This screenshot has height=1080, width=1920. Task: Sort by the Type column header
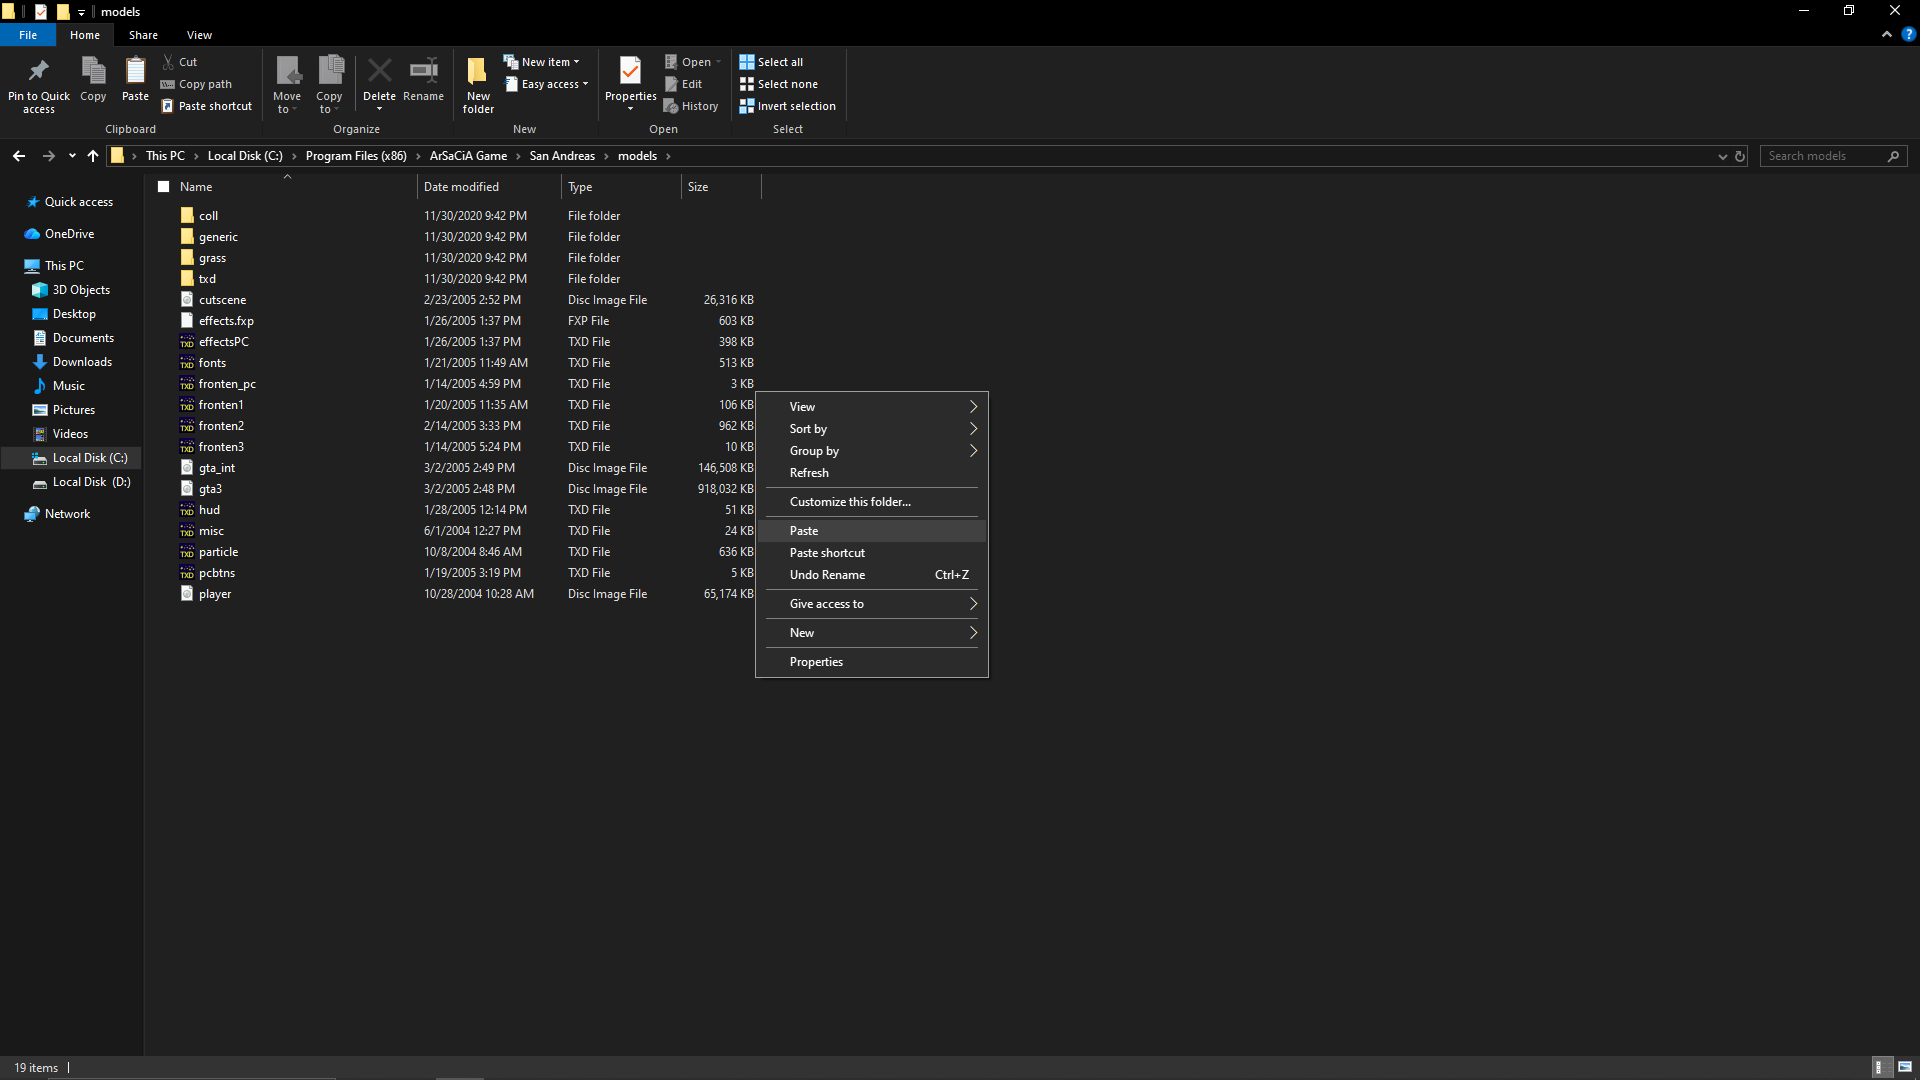coord(621,187)
